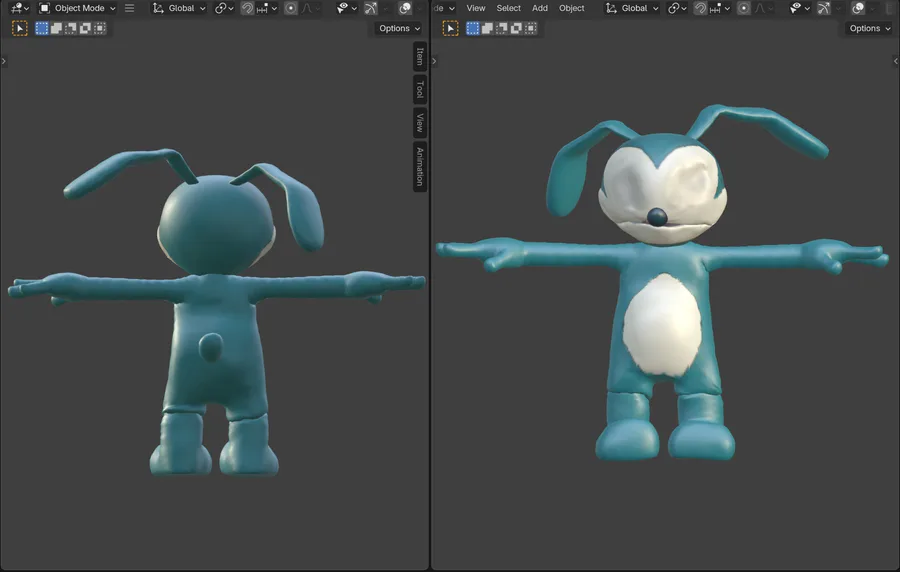Screen dimensions: 900x572
Task: Click proportional falloff curve icon, right viewport
Action: point(760,8)
